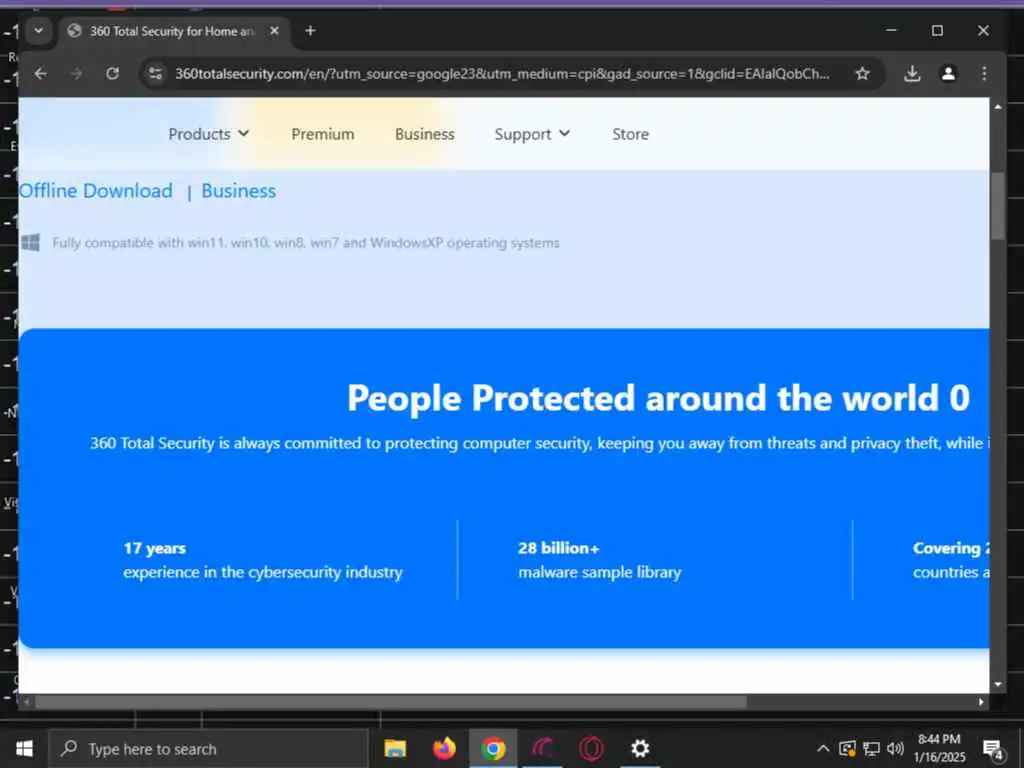Open the Chrome downloads icon
This screenshot has width=1024, height=768.
[912, 74]
